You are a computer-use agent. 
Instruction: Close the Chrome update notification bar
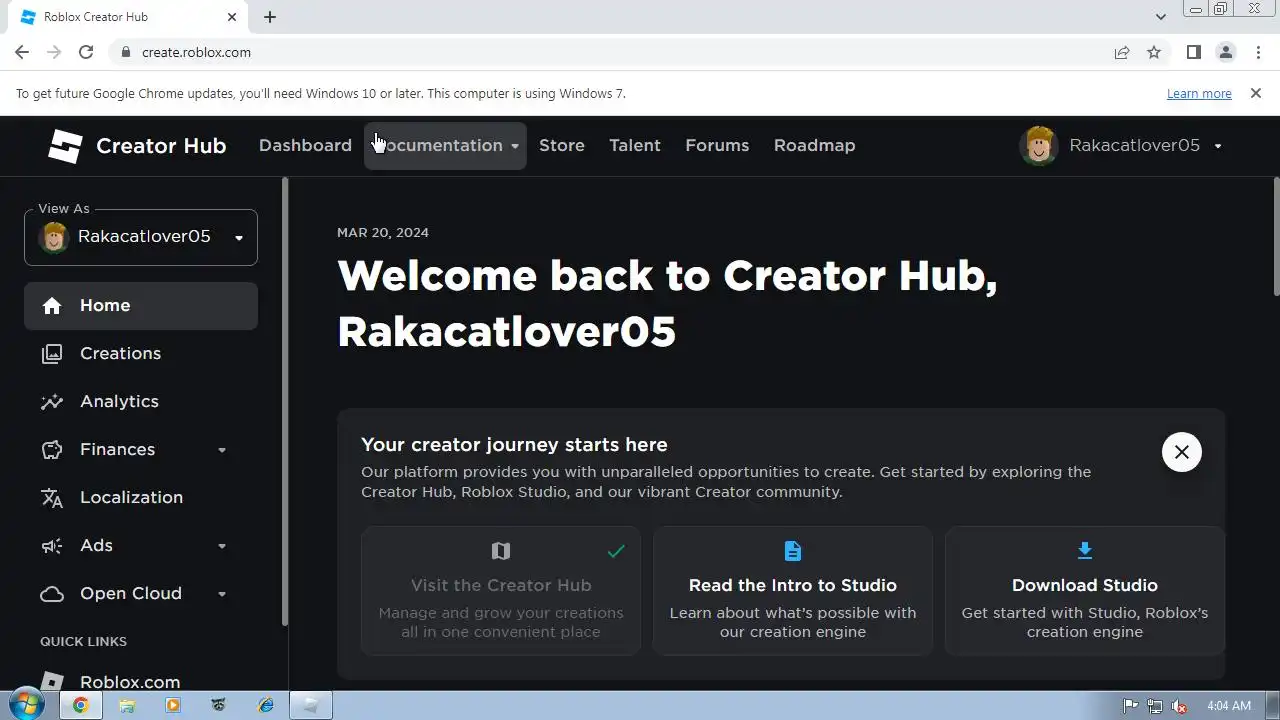(1255, 93)
